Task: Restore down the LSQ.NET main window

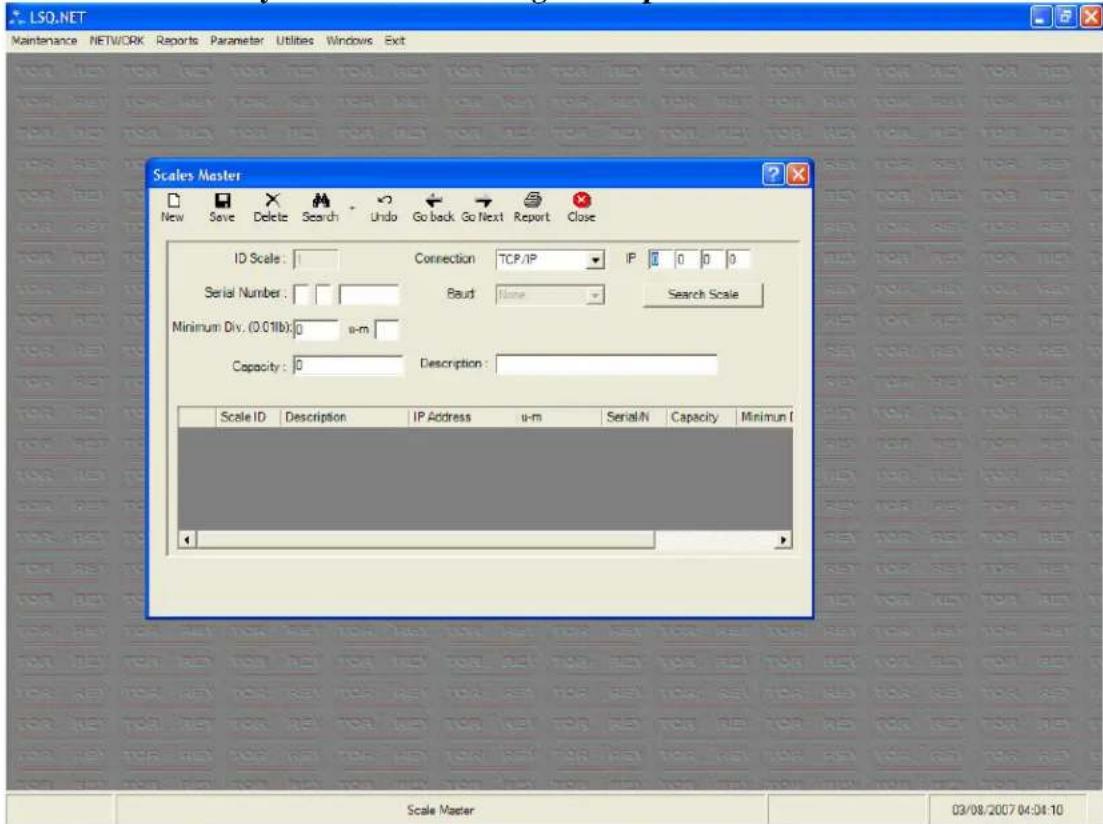Action: [1065, 17]
